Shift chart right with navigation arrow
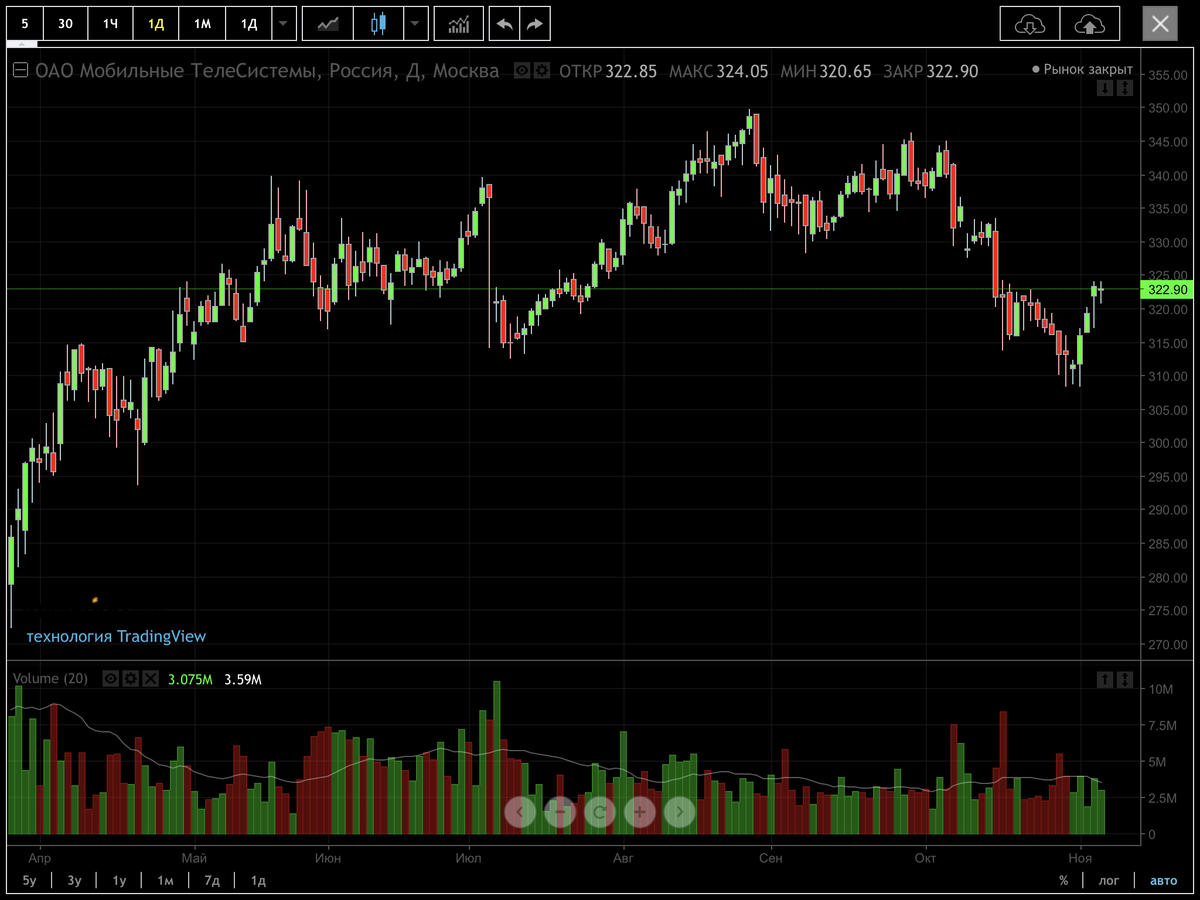The height and width of the screenshot is (900, 1200). pos(680,811)
